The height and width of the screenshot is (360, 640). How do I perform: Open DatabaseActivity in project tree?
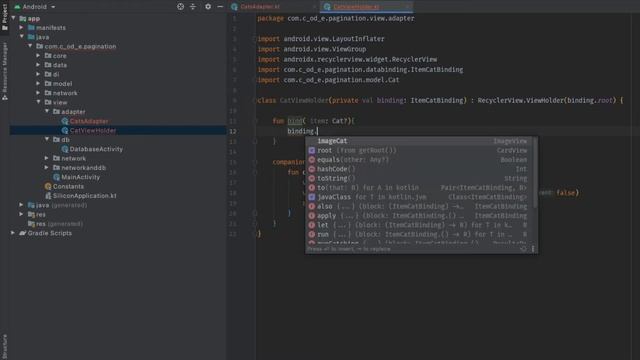(x=96, y=149)
